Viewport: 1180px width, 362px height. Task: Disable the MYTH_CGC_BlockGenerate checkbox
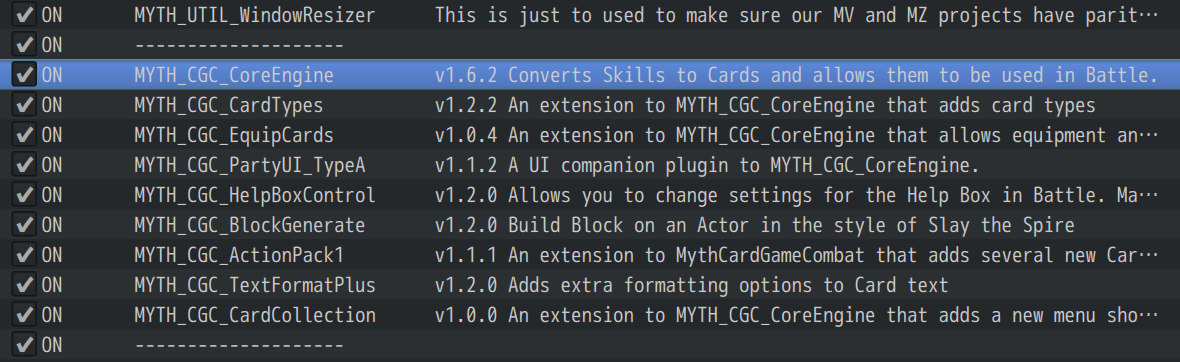click(25, 225)
